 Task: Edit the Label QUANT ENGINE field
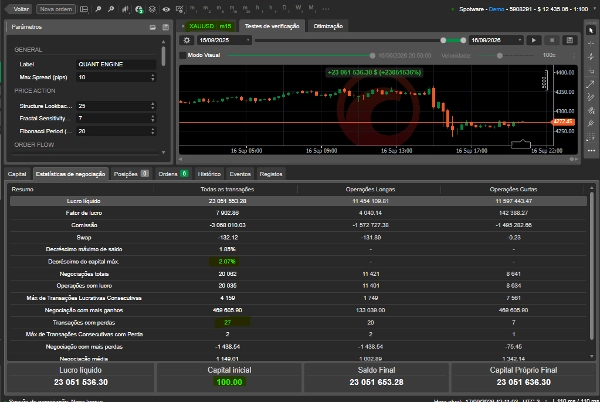(x=116, y=64)
